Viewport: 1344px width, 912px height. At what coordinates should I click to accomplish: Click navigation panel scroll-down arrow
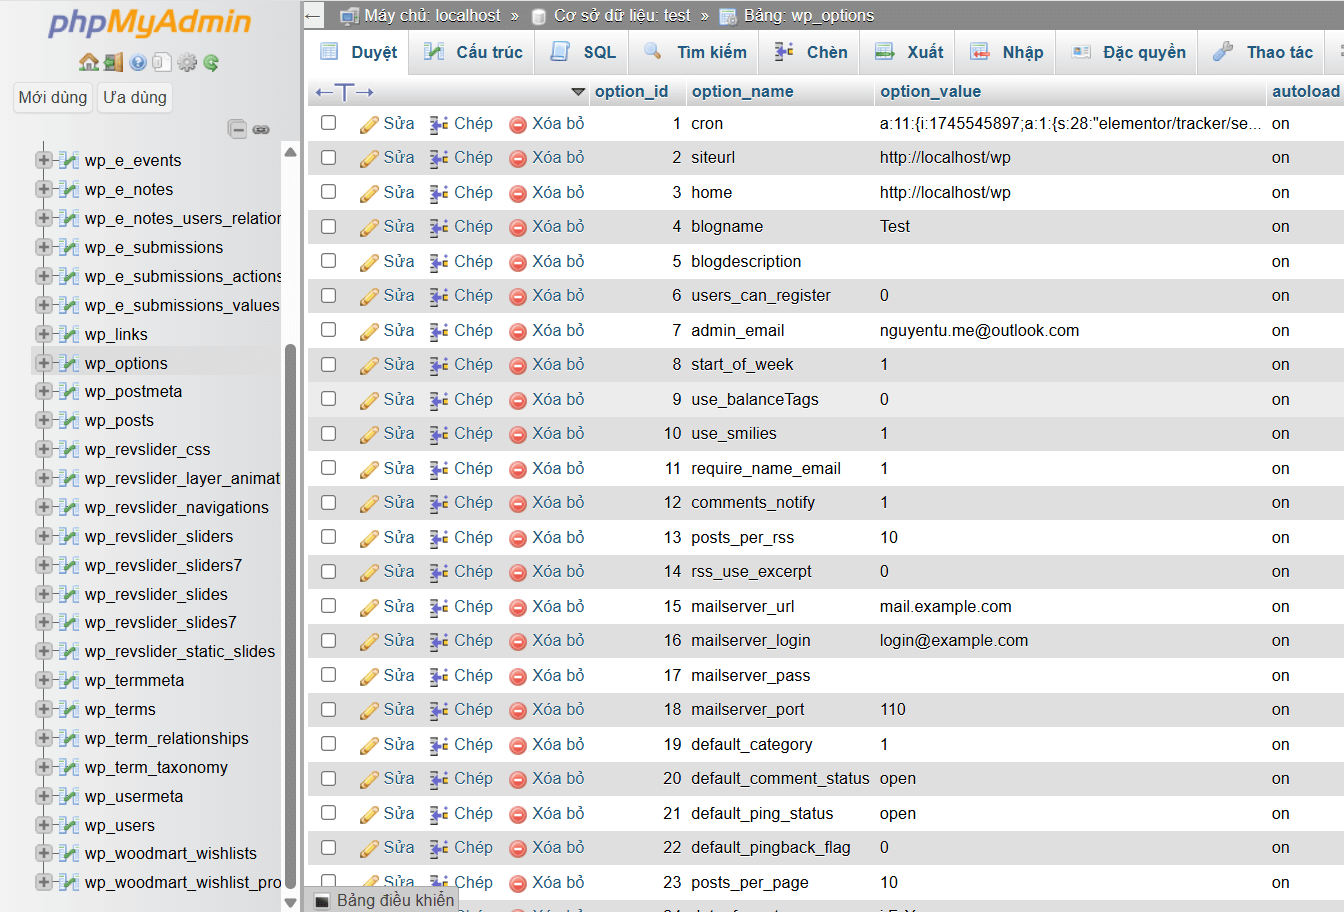pyautogui.click(x=290, y=902)
